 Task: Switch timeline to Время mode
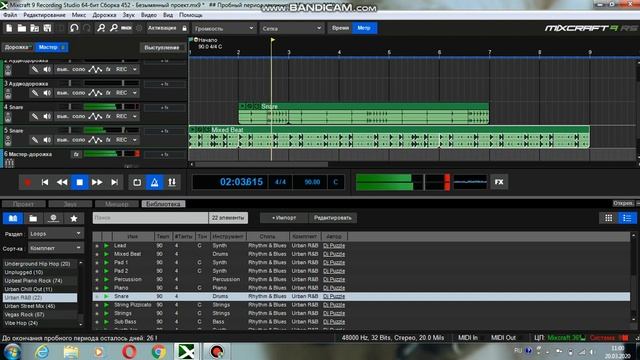[x=340, y=28]
